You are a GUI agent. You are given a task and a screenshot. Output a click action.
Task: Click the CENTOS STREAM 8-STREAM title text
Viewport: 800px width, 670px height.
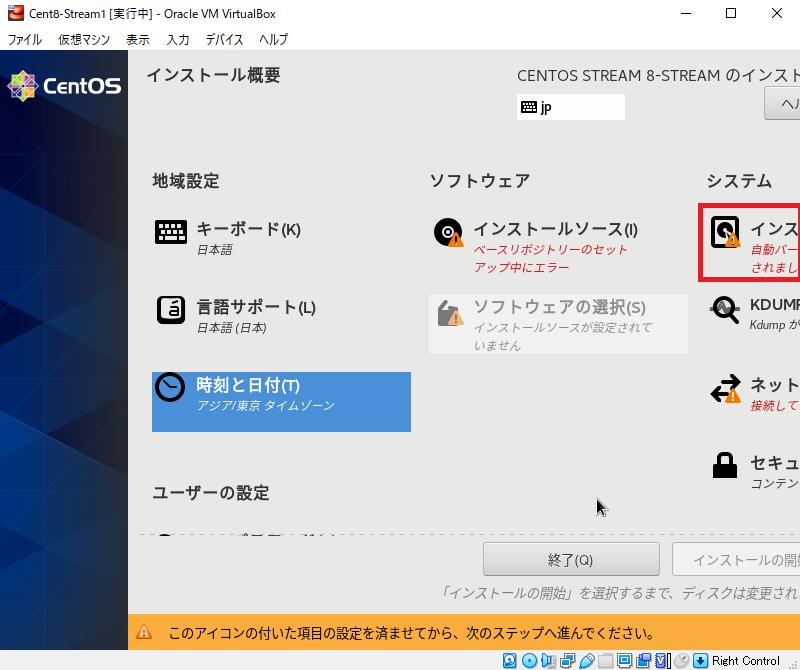(658, 76)
